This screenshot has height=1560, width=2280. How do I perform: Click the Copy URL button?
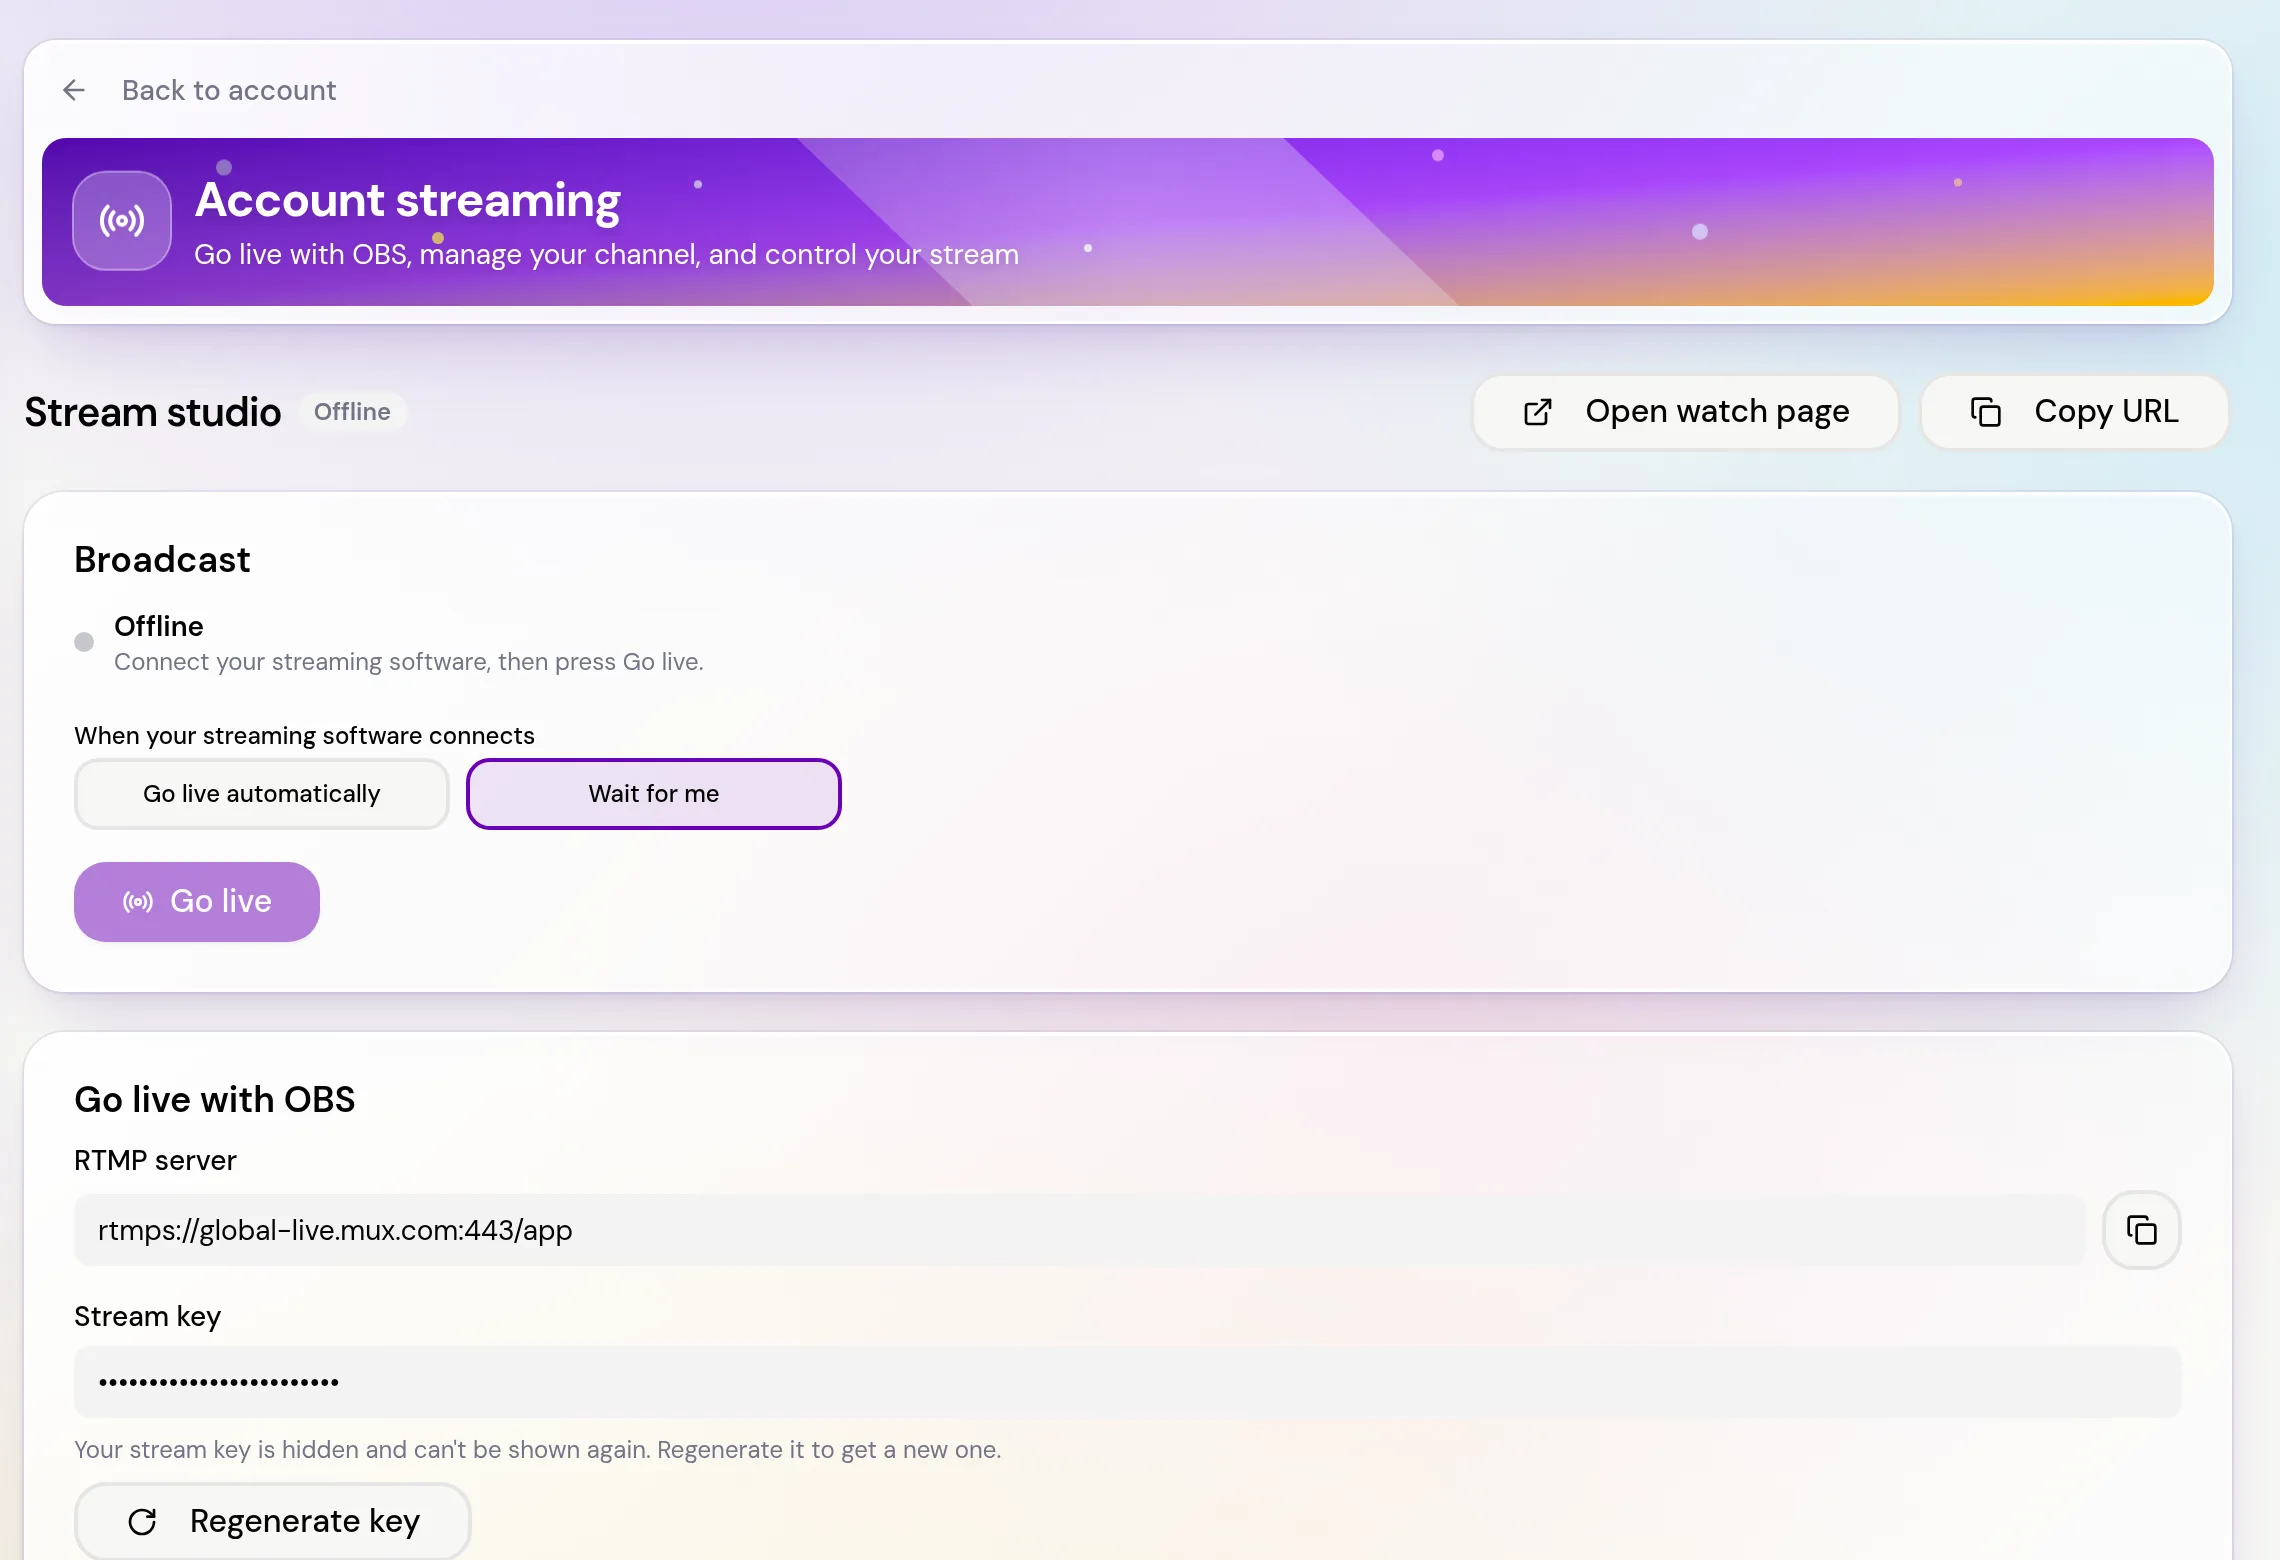point(2074,412)
